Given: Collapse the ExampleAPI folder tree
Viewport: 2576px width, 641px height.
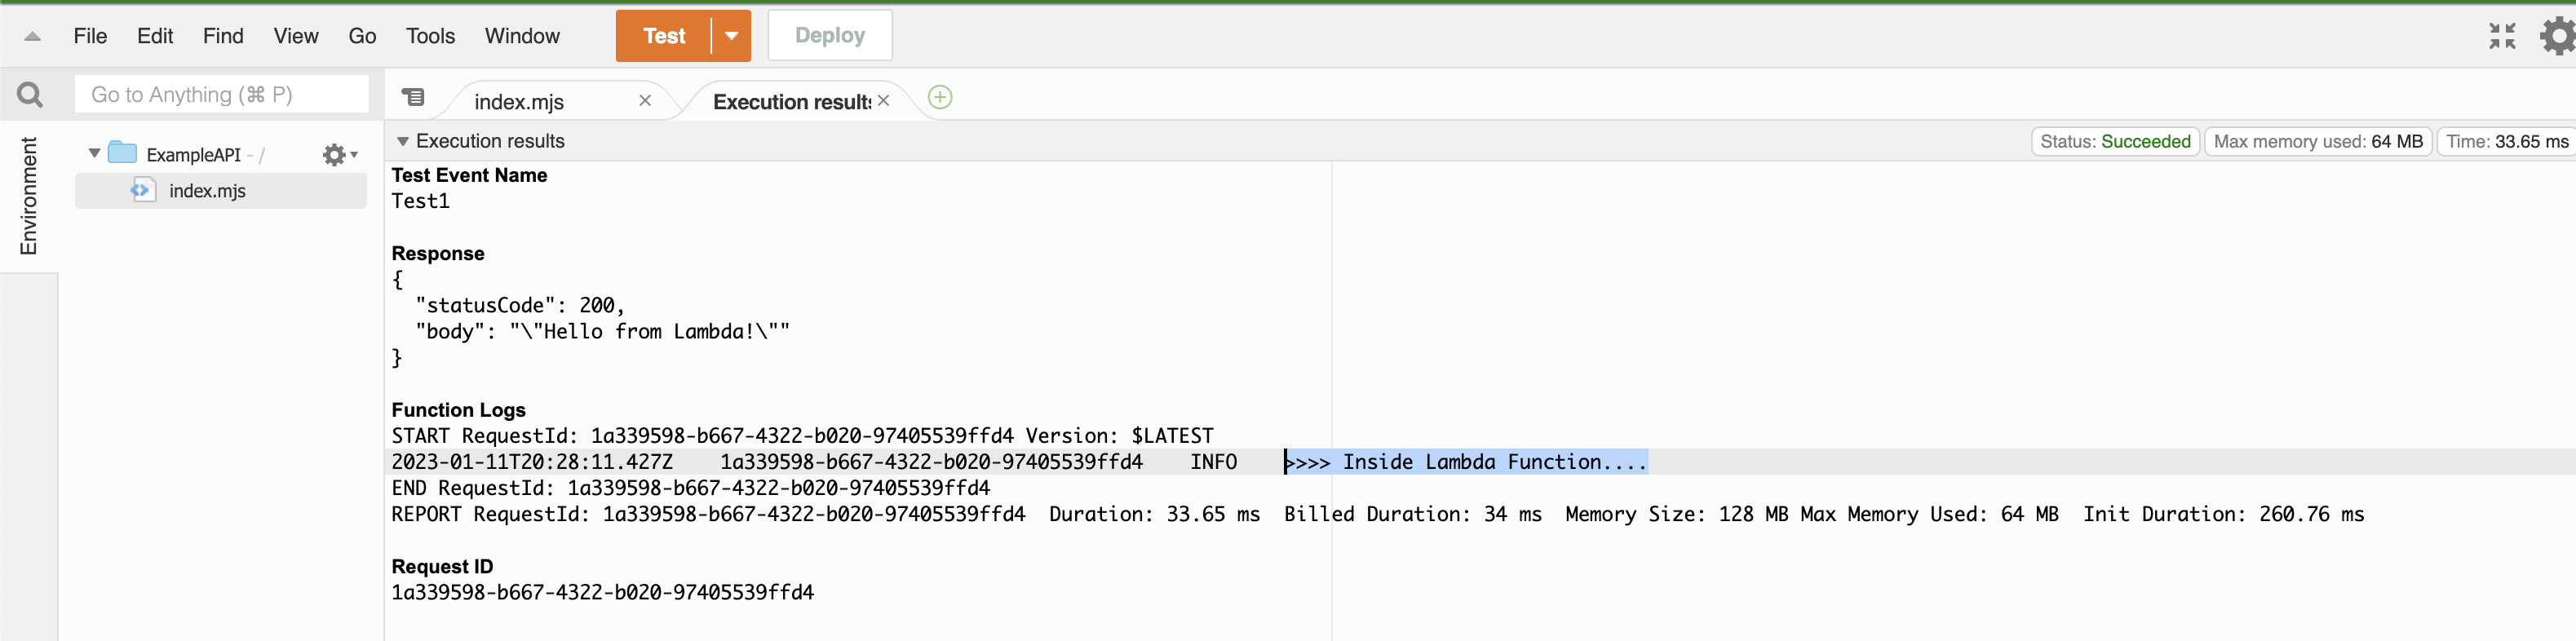Looking at the screenshot, I should pos(94,153).
